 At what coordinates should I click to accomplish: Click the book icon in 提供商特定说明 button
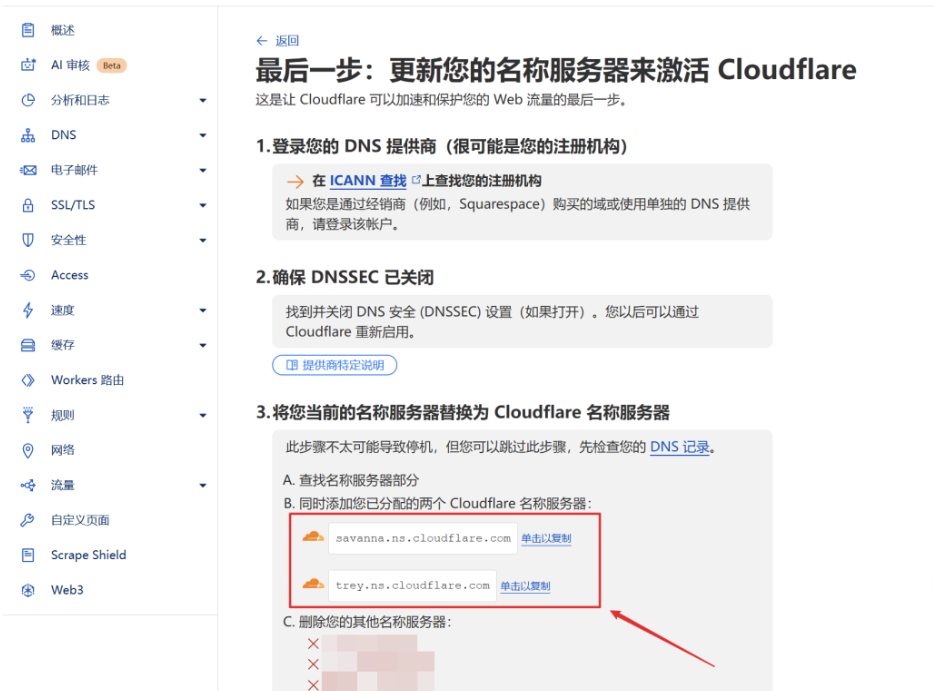click(x=292, y=365)
